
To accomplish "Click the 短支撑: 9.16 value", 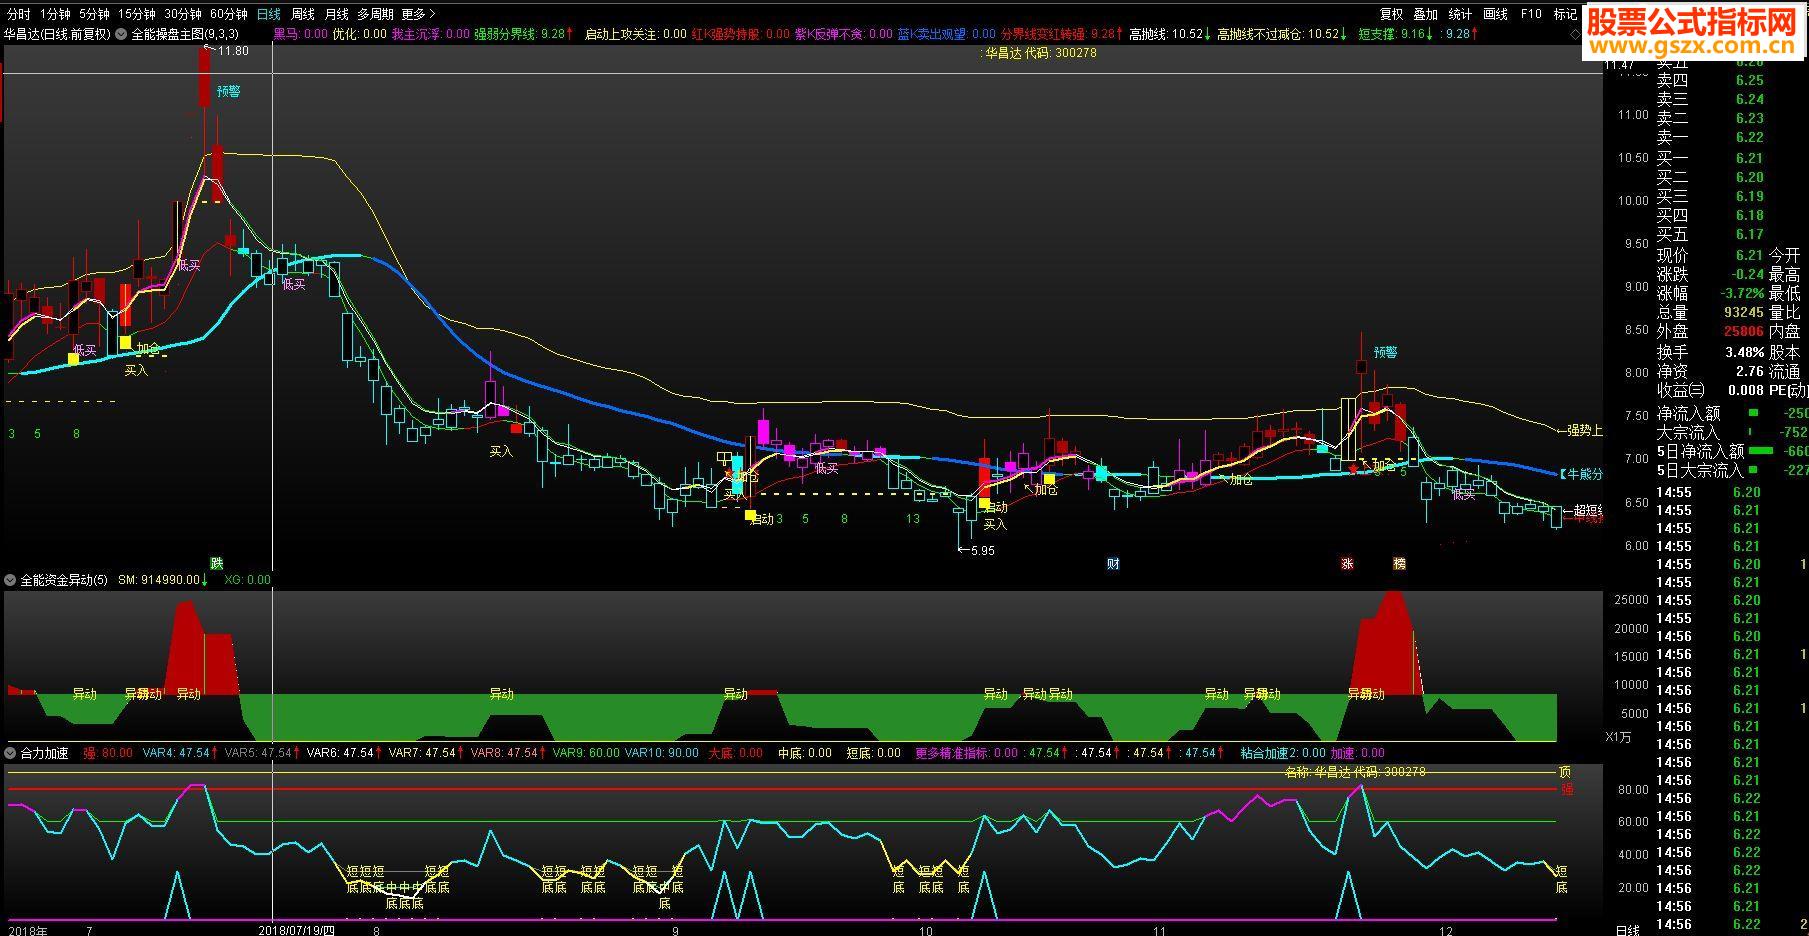I will (x=1394, y=34).
